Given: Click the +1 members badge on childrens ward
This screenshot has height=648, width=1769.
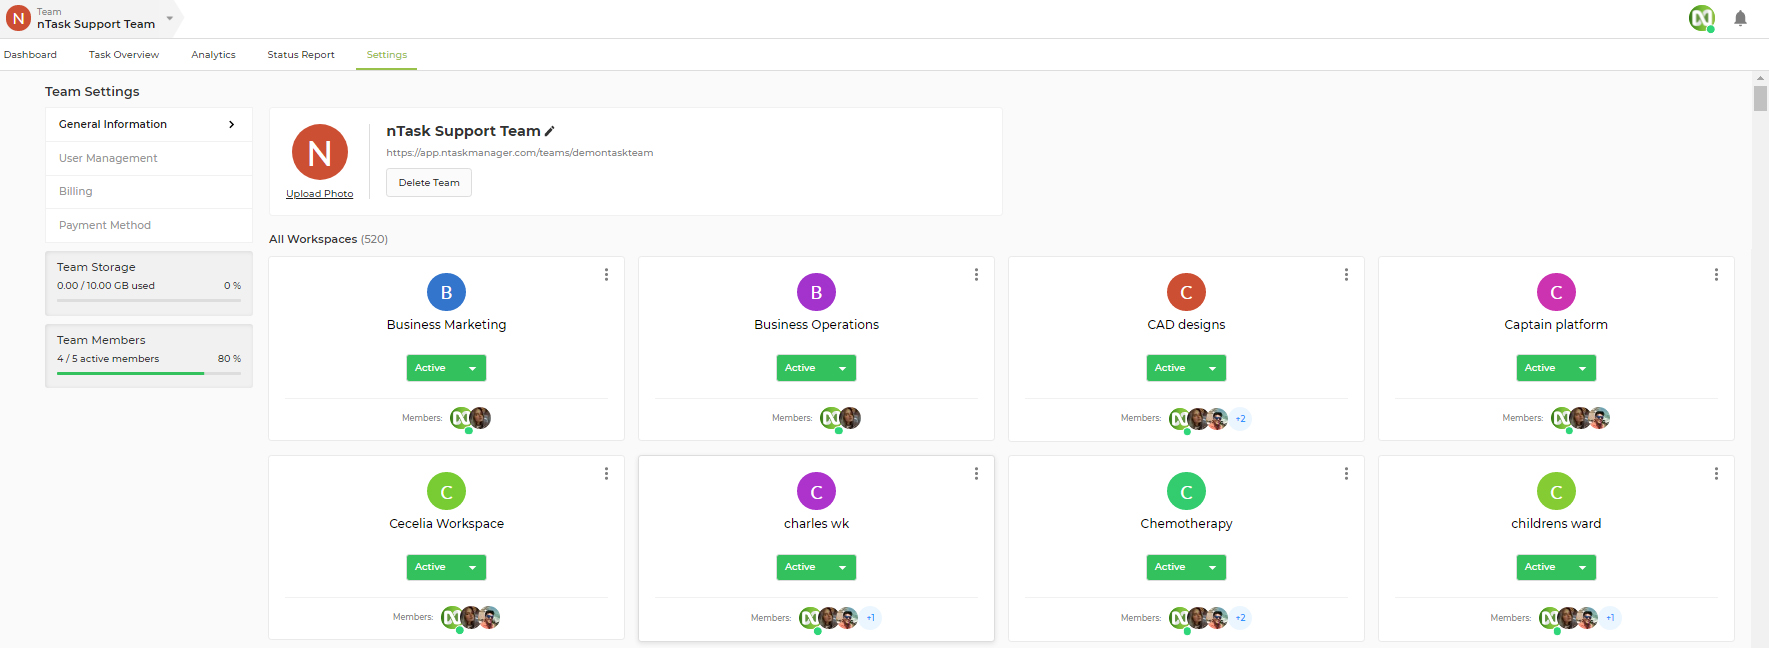Looking at the screenshot, I should coord(1610,618).
